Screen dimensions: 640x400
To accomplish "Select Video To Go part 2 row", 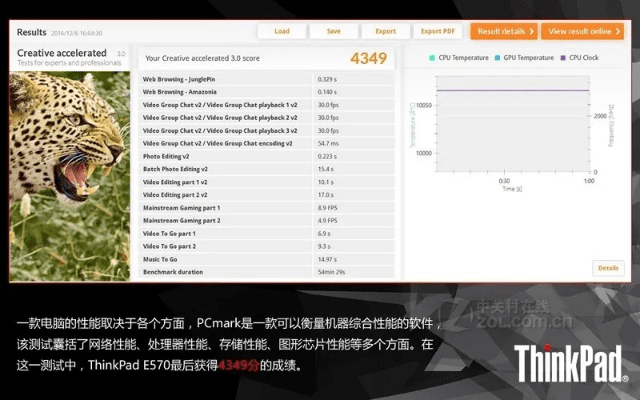I will pos(266,246).
